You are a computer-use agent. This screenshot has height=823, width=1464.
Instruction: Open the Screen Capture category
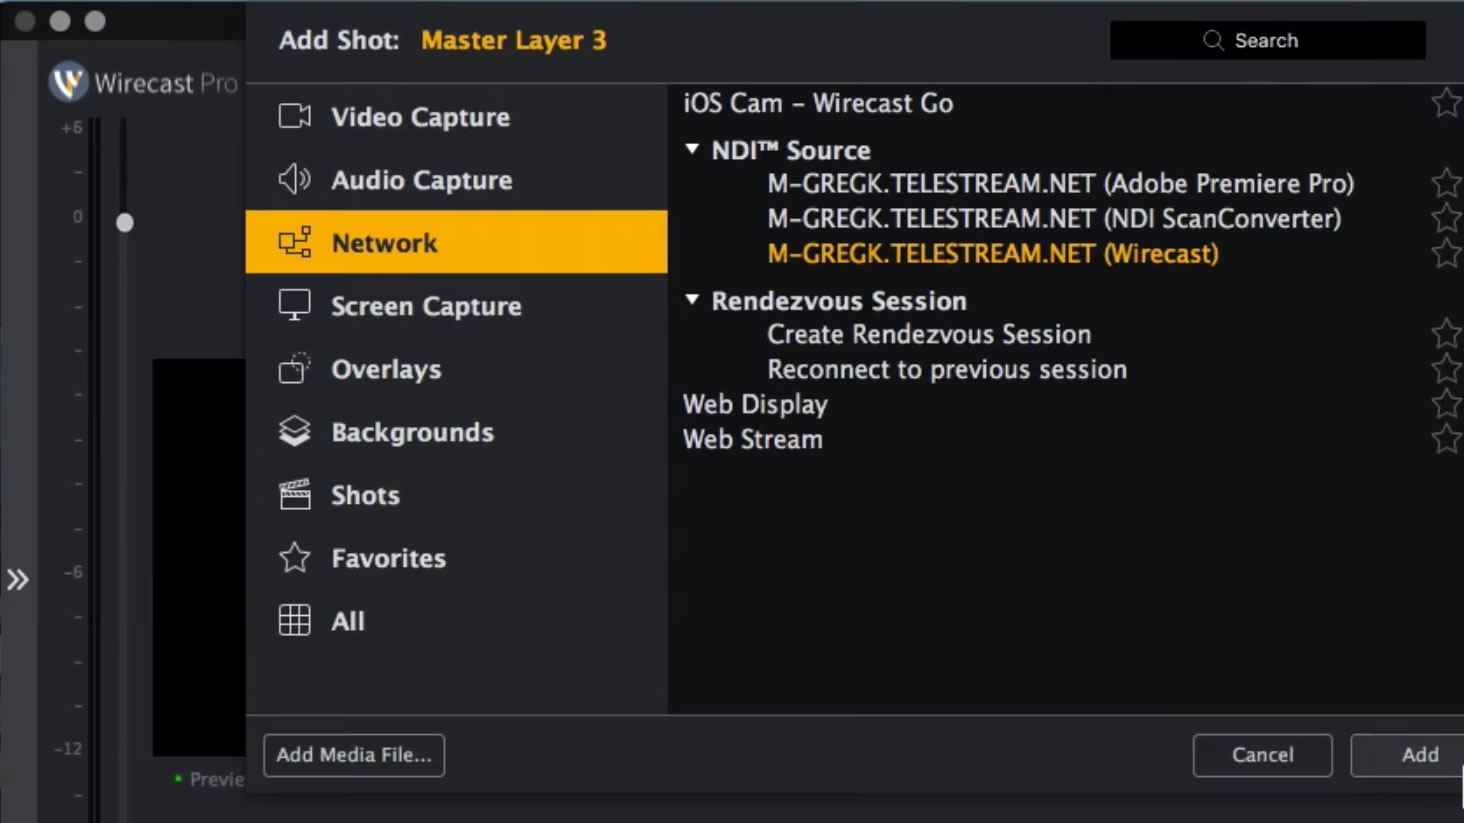click(x=456, y=305)
